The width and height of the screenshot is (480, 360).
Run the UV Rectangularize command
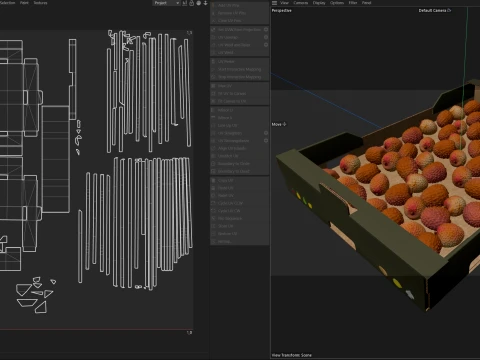(x=236, y=141)
